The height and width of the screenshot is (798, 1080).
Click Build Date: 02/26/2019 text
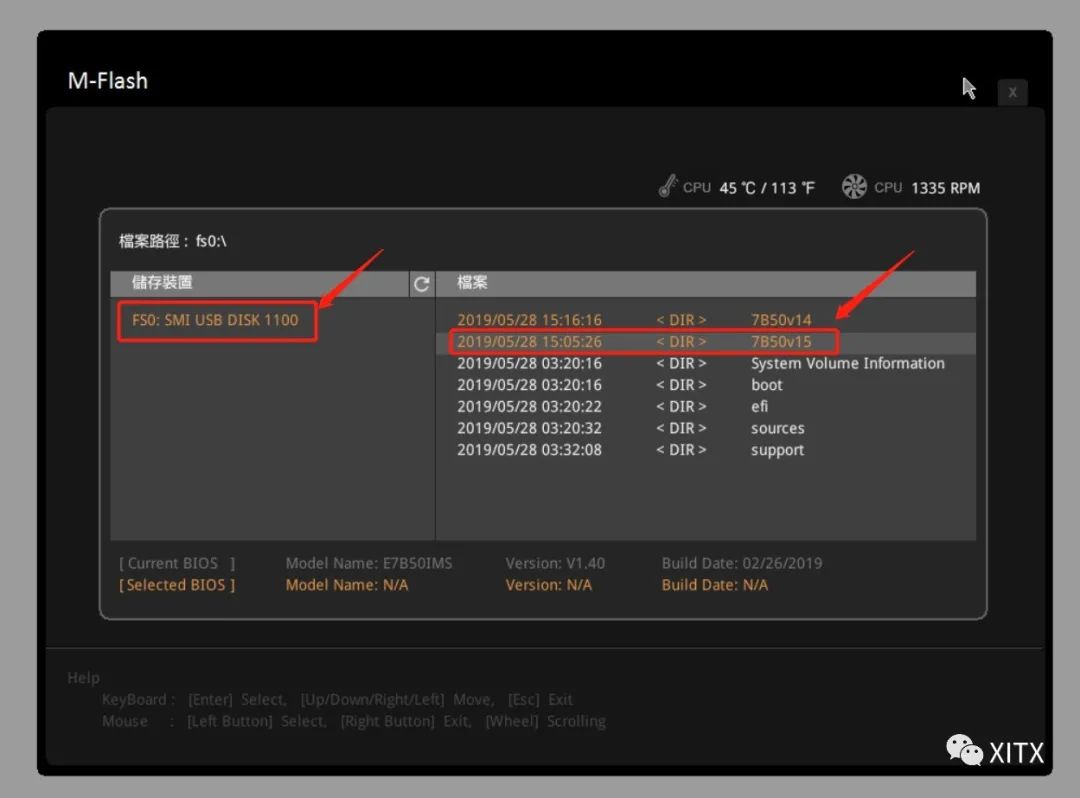click(x=742, y=563)
